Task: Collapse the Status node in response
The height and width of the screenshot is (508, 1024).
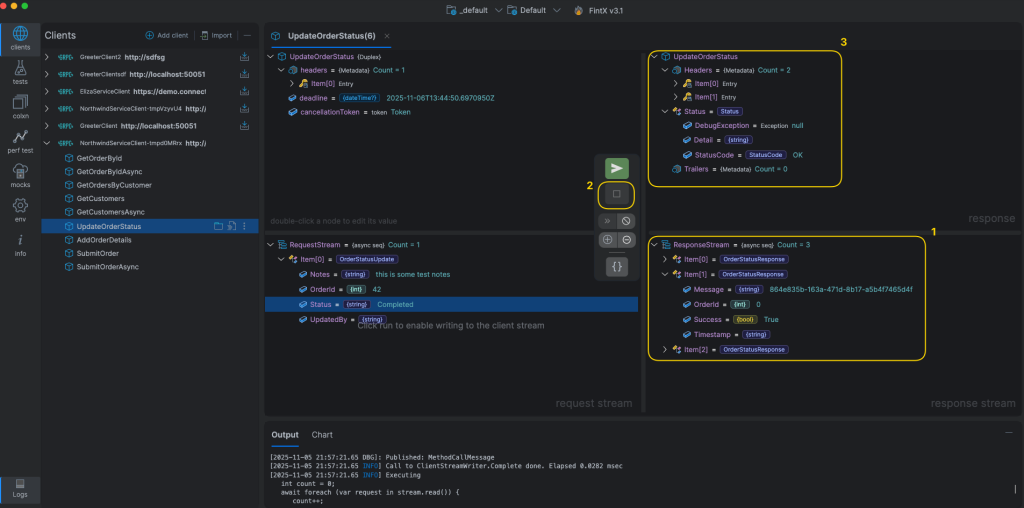Action: pyautogui.click(x=664, y=111)
